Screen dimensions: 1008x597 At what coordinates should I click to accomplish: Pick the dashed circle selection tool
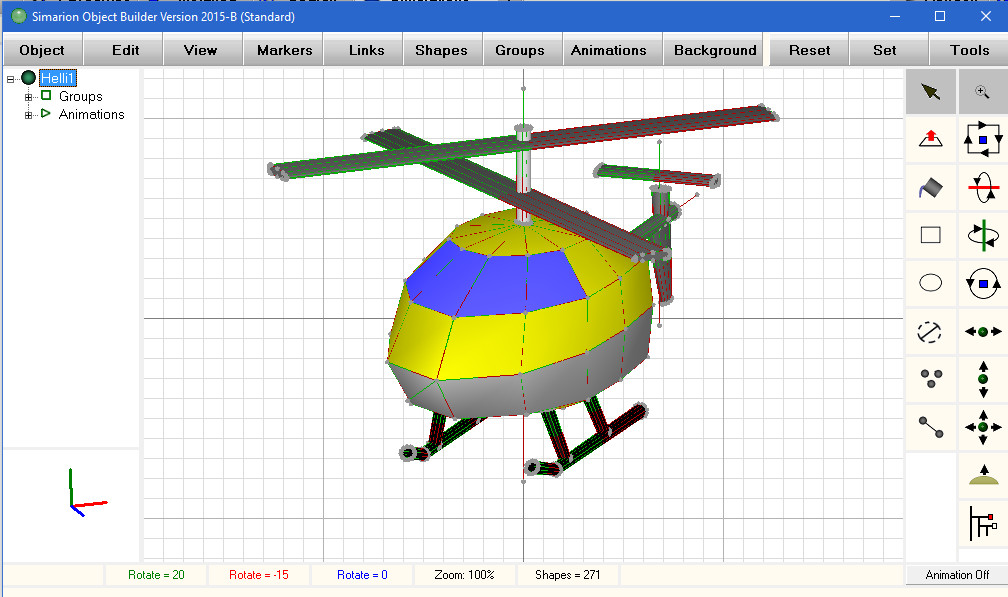click(x=930, y=331)
